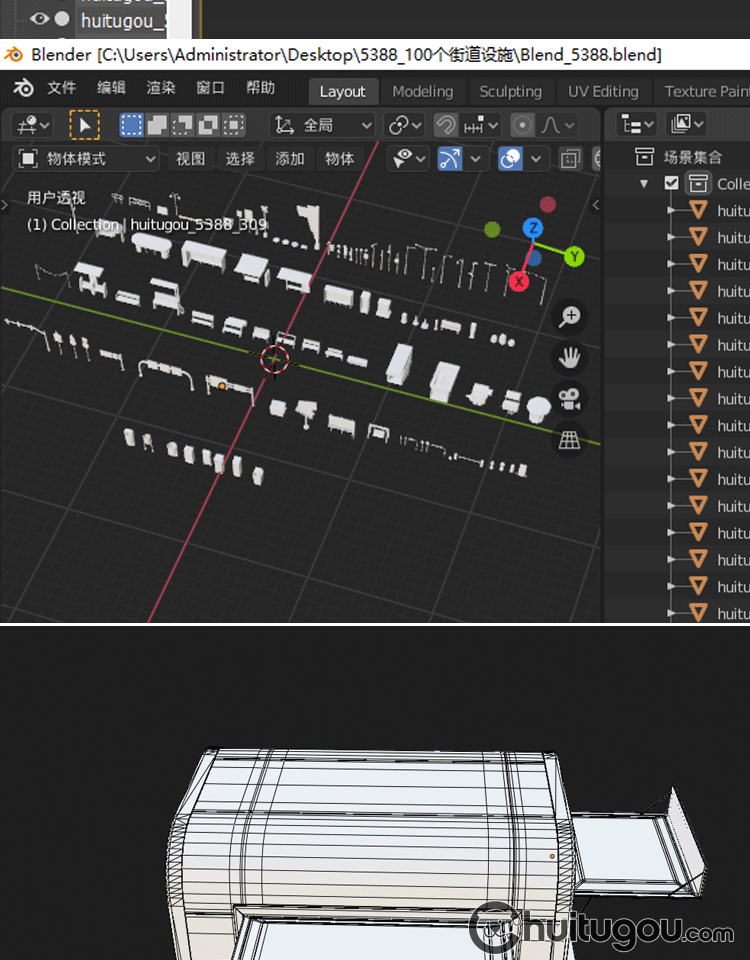Toggle the Collection checkbox in the outliner
This screenshot has width=750, height=960.
(x=672, y=184)
